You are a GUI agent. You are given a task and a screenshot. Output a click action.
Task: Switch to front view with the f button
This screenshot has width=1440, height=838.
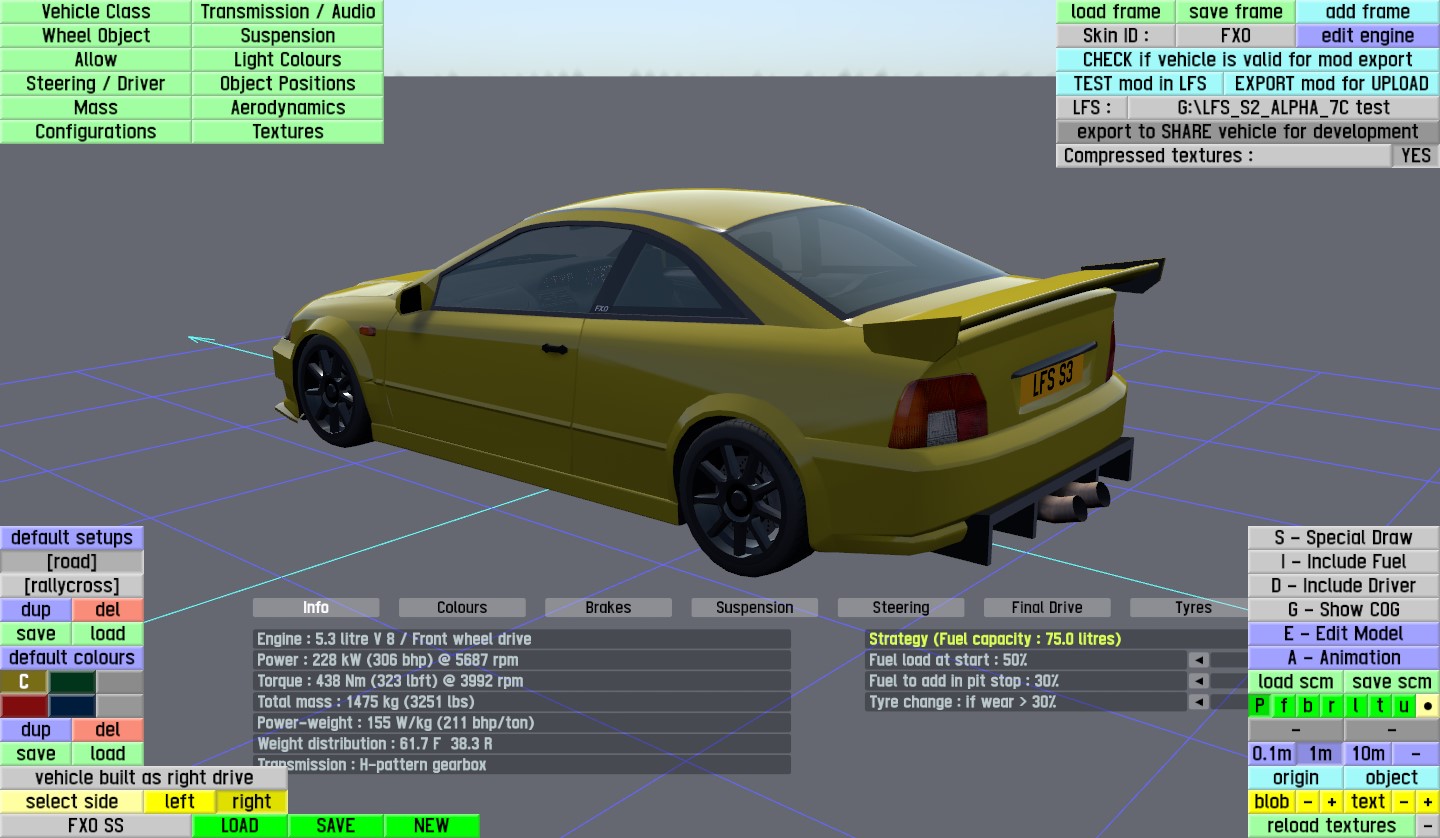pos(1283,706)
